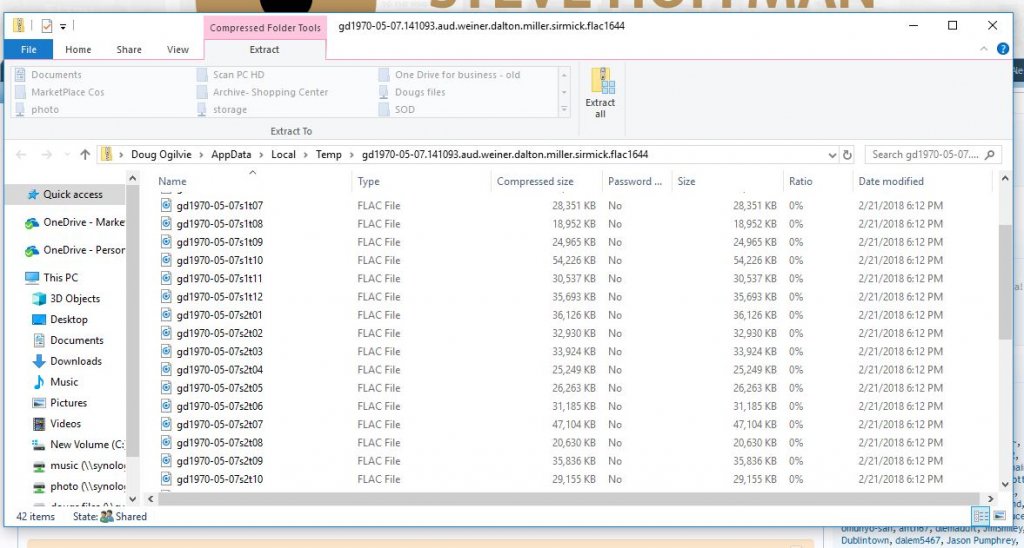Click the Up arrow navigation button
Viewport: 1024px width, 548px height.
point(85,155)
